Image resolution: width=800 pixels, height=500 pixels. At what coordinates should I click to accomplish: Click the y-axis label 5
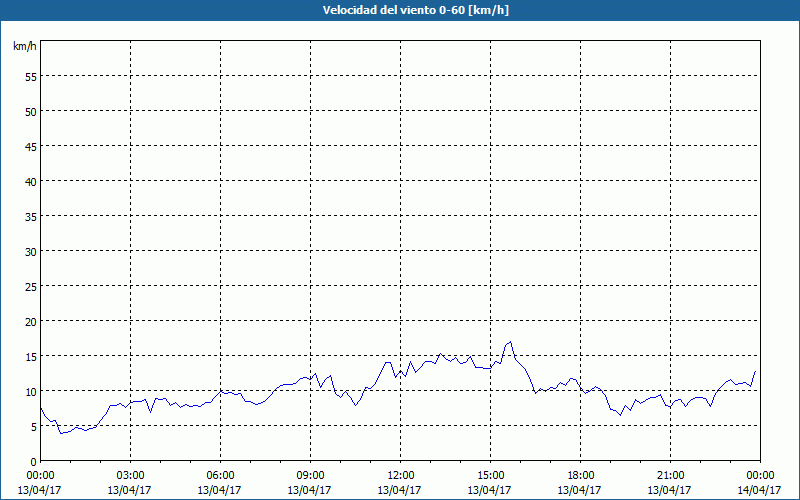click(34, 427)
